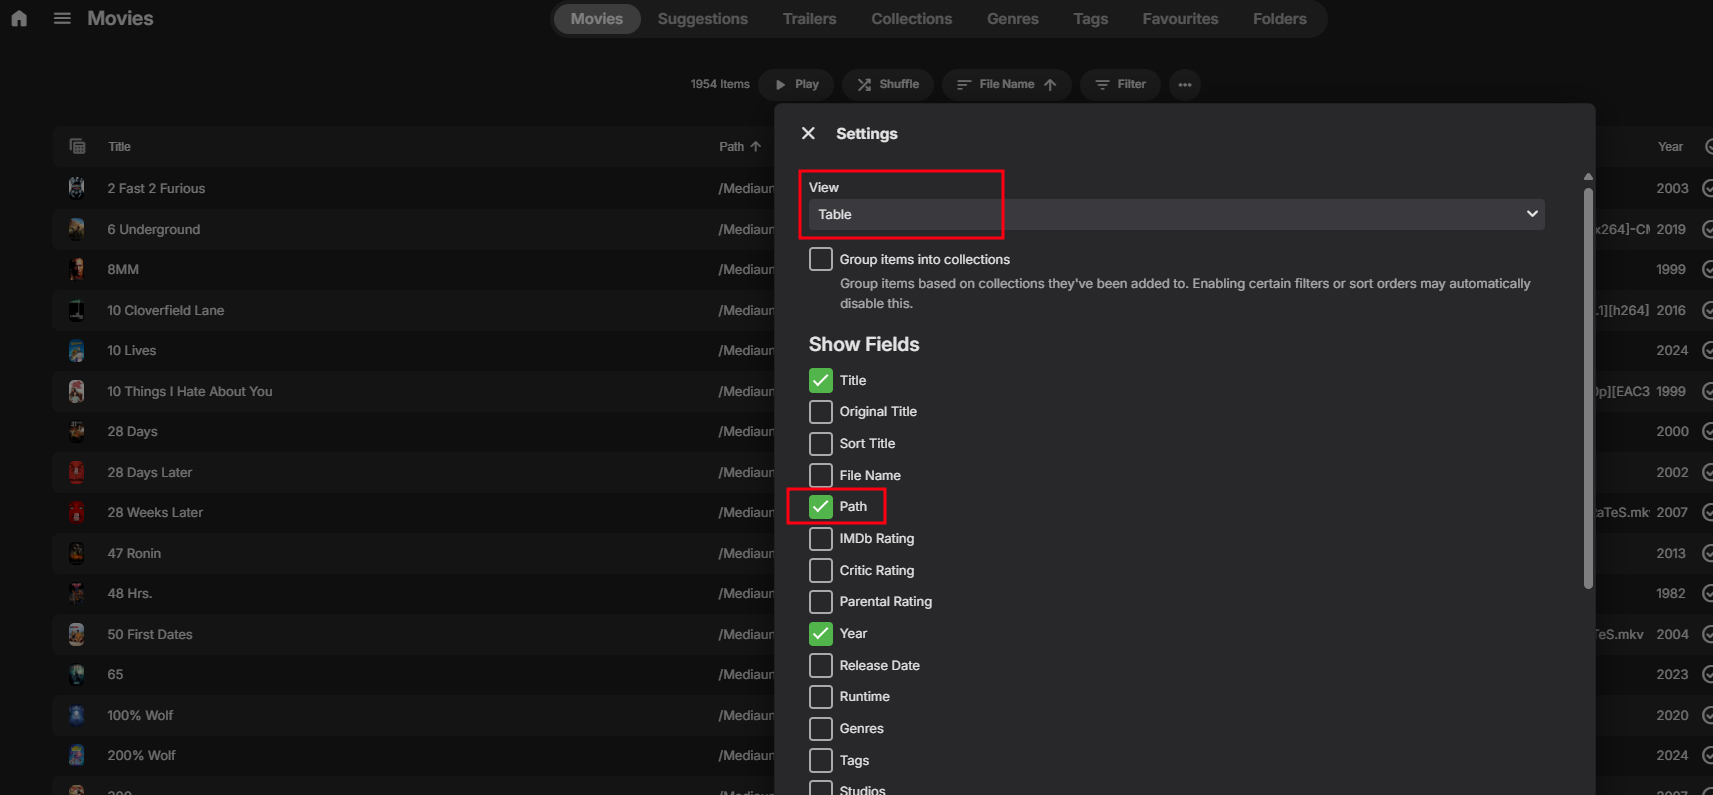1713x795 pixels.
Task: Close the Settings panel with X
Action: coord(808,134)
